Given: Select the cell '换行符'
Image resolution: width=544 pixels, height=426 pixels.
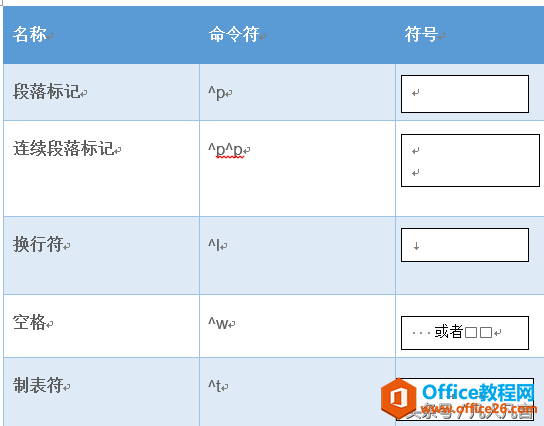Looking at the screenshot, I should (x=101, y=256).
